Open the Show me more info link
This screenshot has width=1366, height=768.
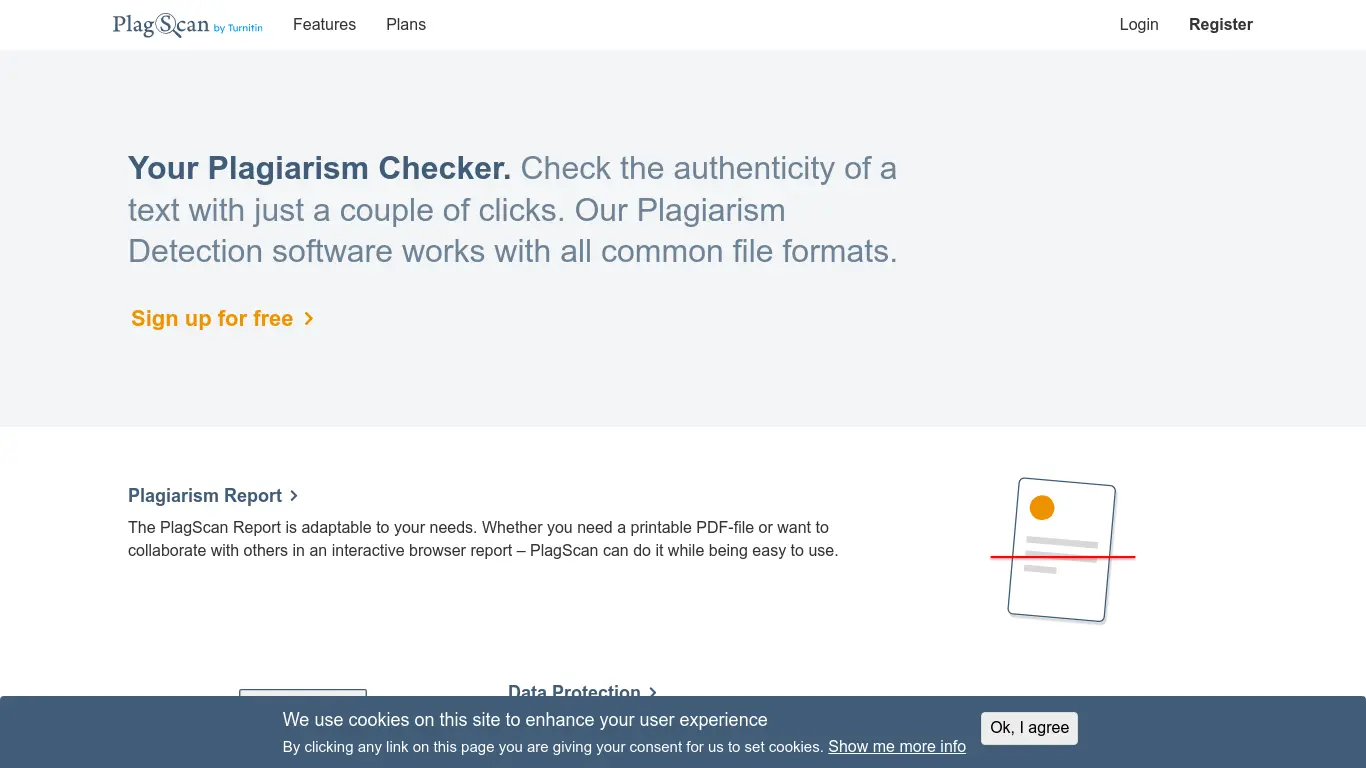pos(897,747)
